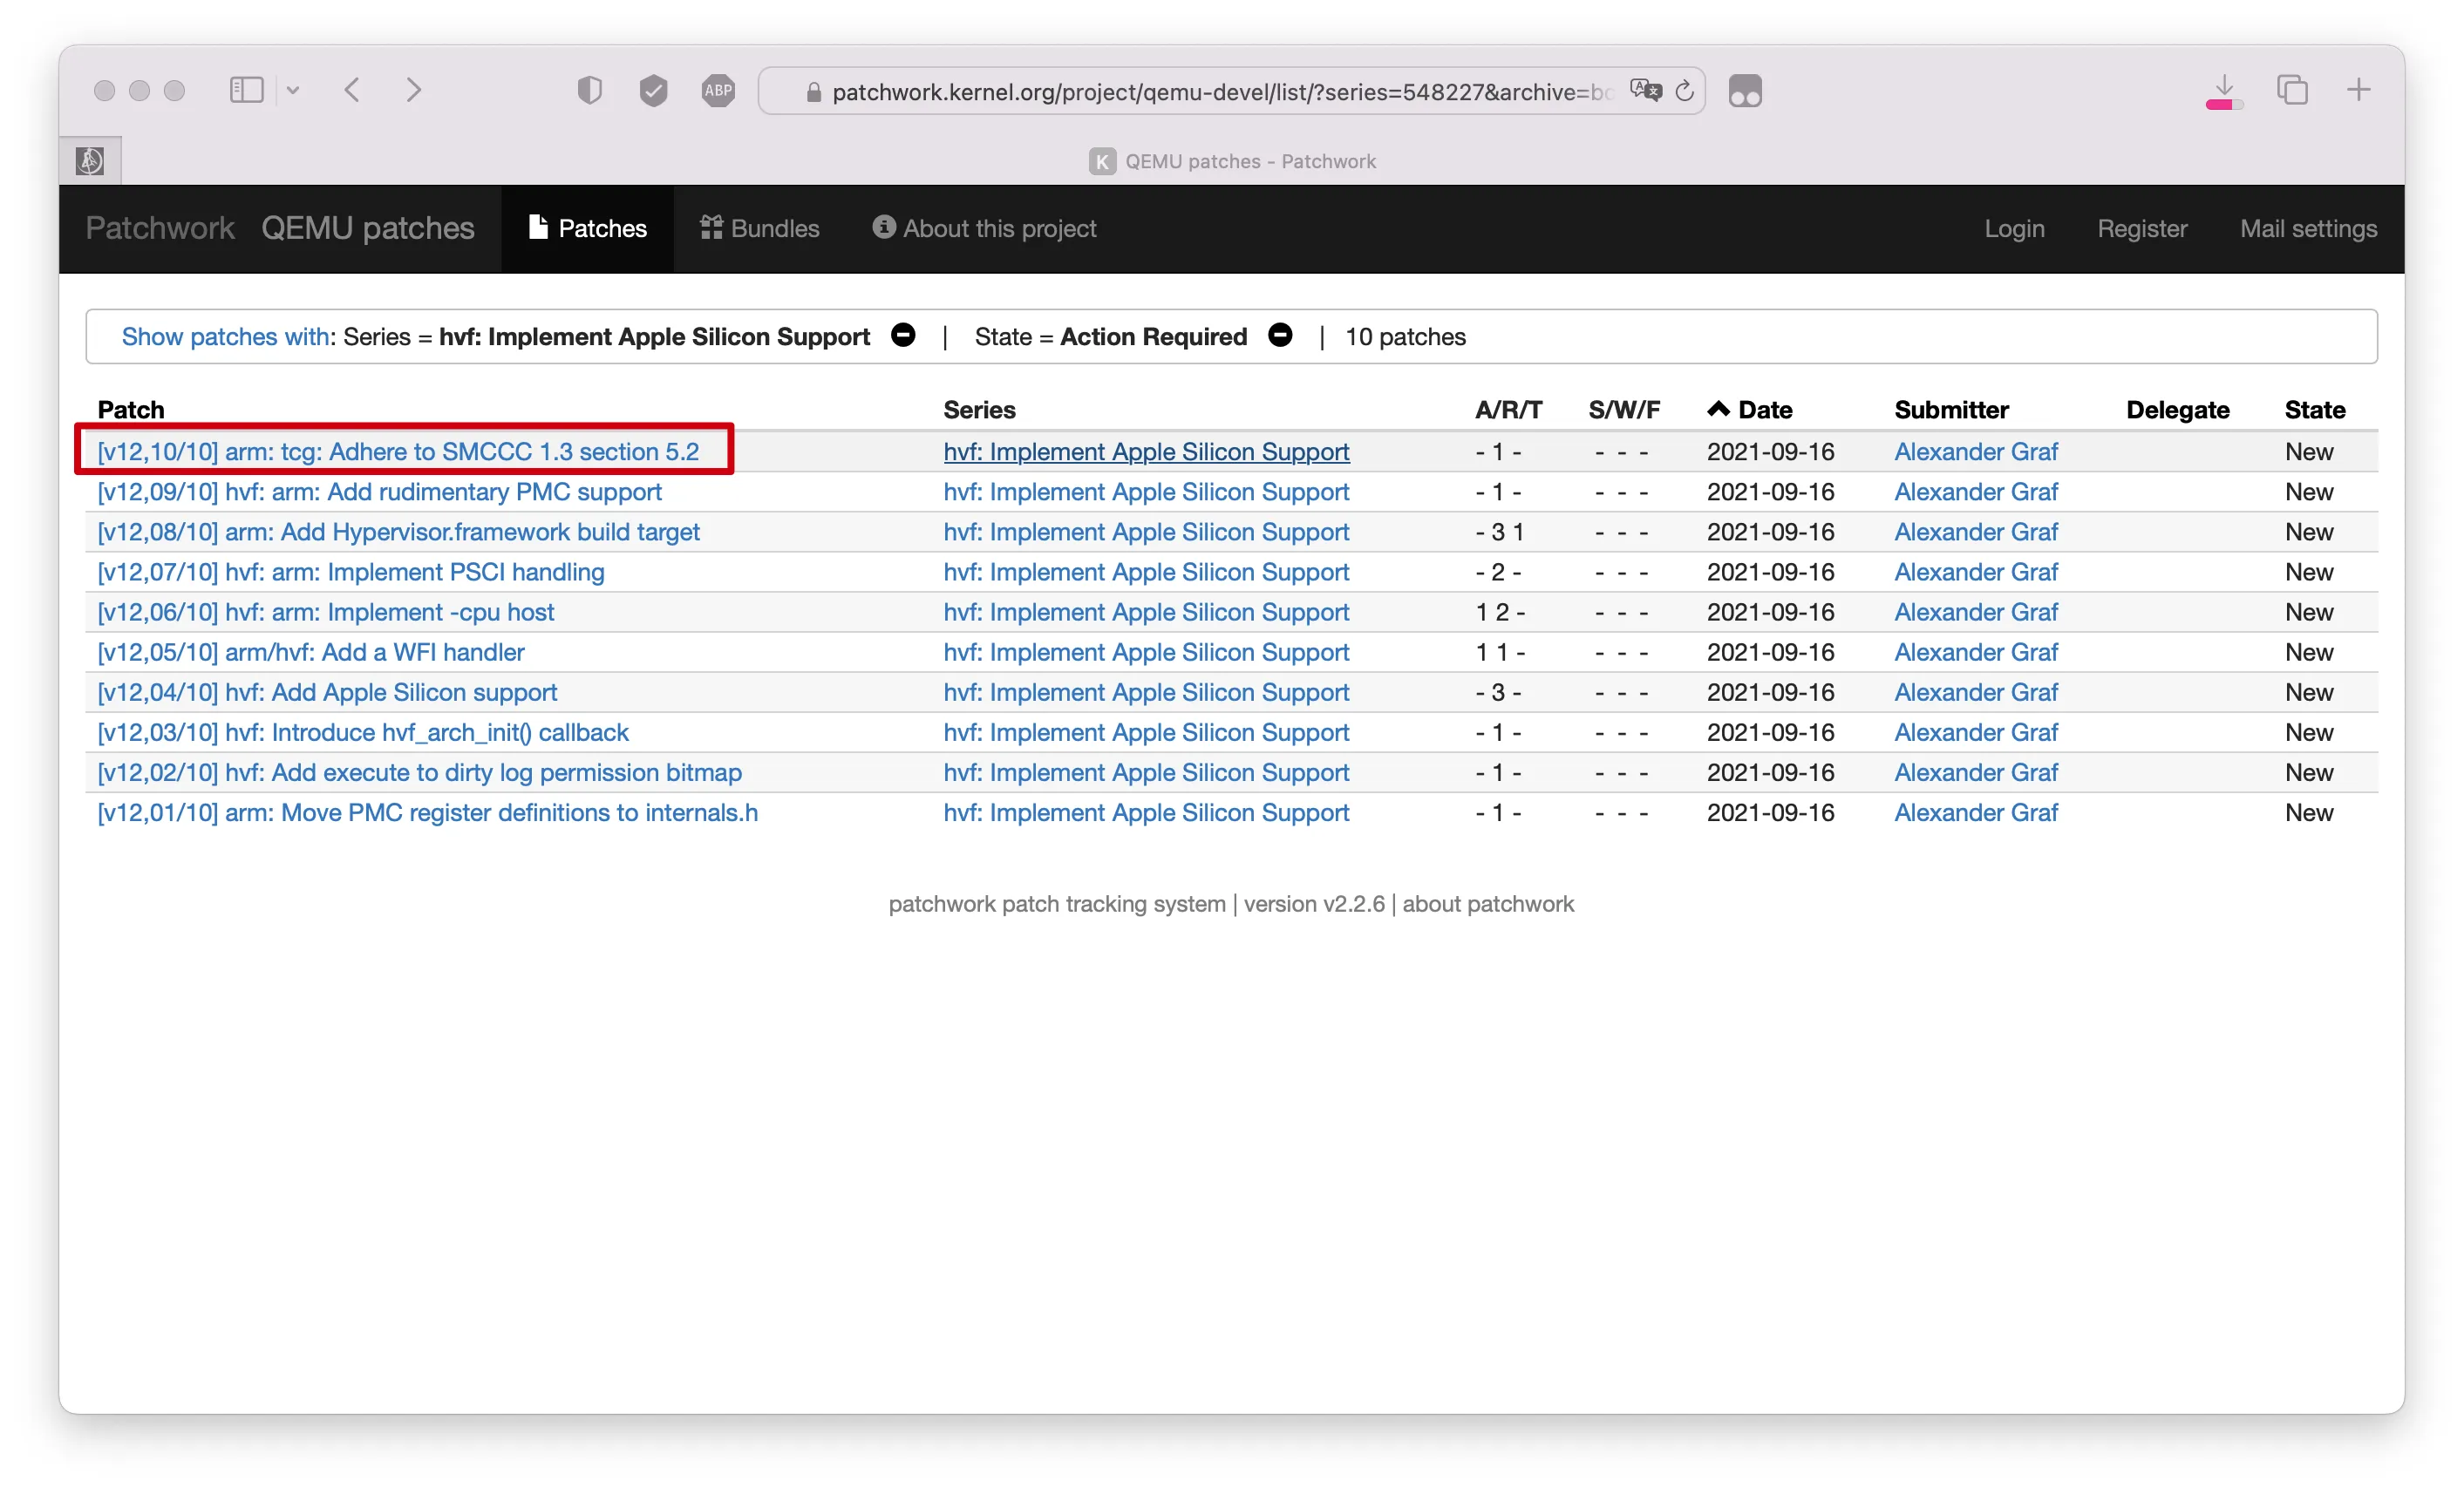Screen dimensions: 2464x1487
Task: Click the 'version v2.2.6' footer text
Action: tap(1314, 904)
